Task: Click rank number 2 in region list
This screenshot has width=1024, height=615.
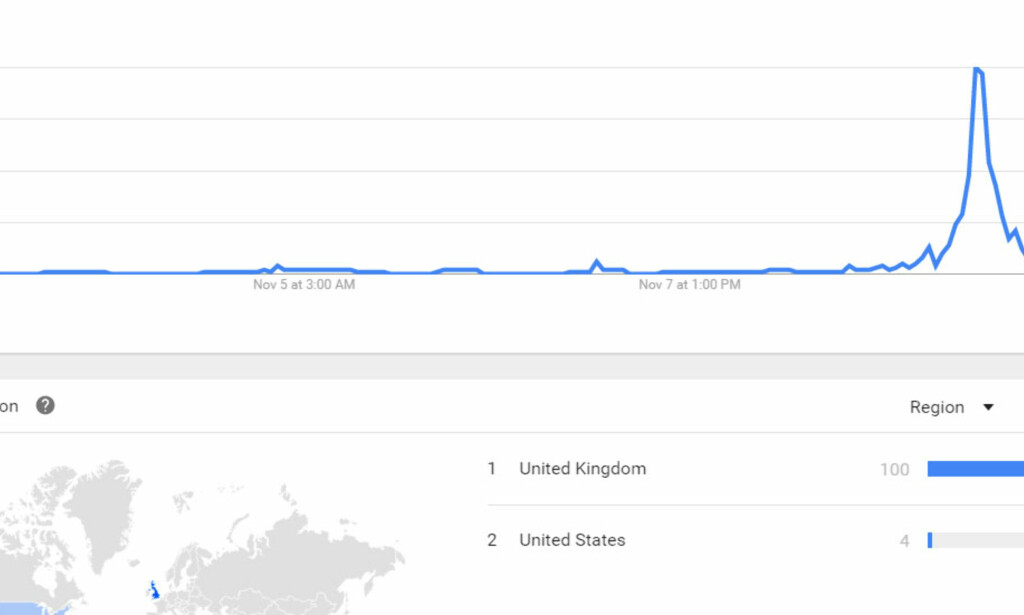Action: pos(492,540)
